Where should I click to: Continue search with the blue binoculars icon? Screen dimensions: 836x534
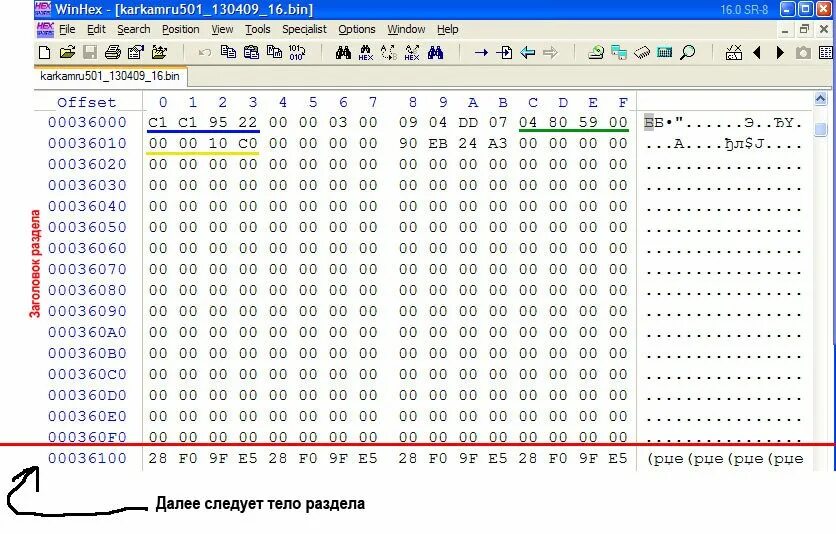[435, 52]
